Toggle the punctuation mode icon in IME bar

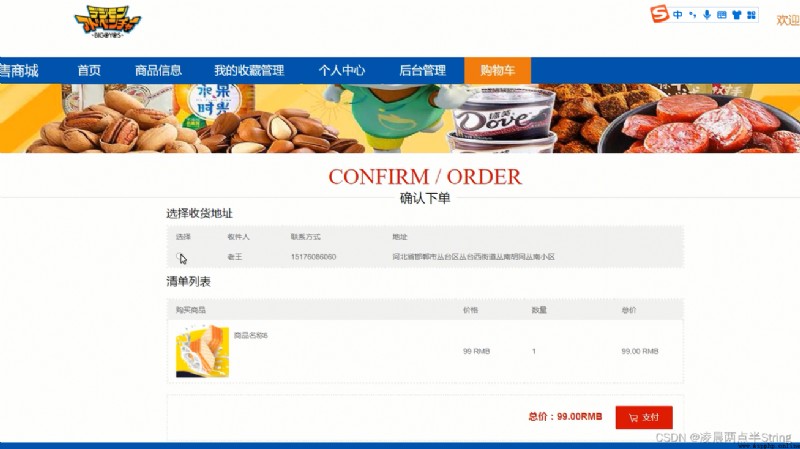[x=692, y=14]
